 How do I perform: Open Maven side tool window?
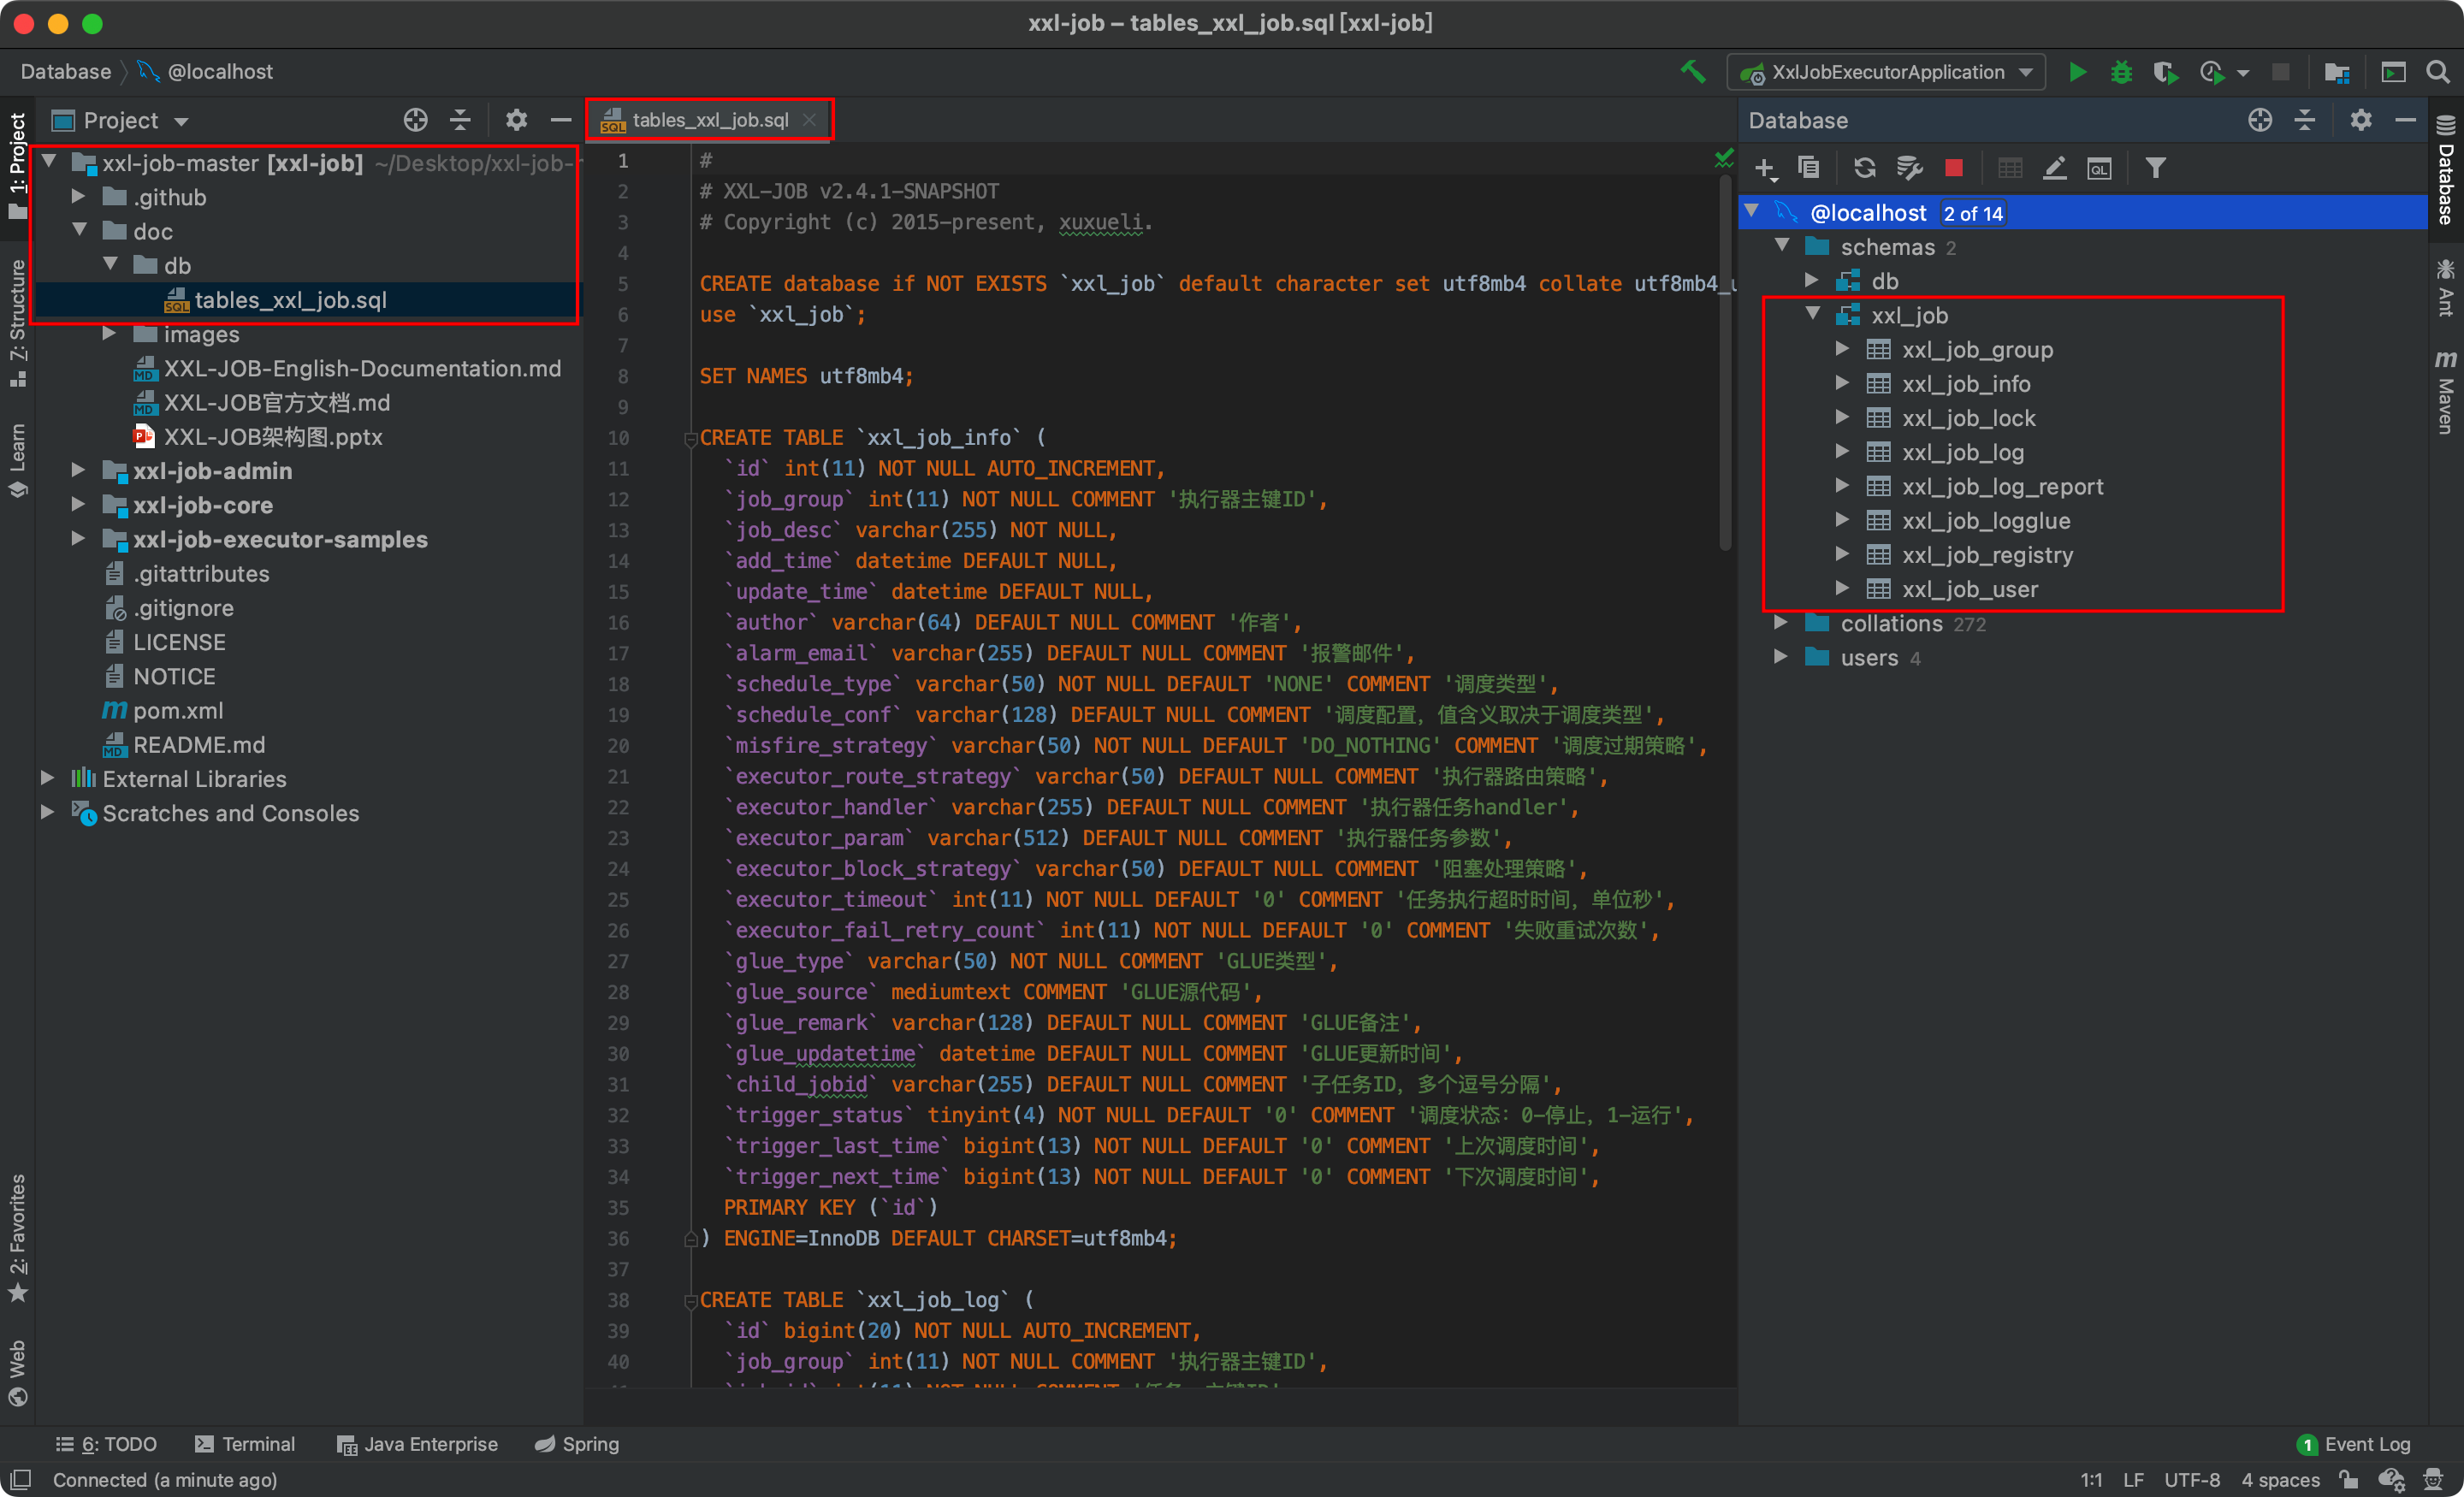2445,392
